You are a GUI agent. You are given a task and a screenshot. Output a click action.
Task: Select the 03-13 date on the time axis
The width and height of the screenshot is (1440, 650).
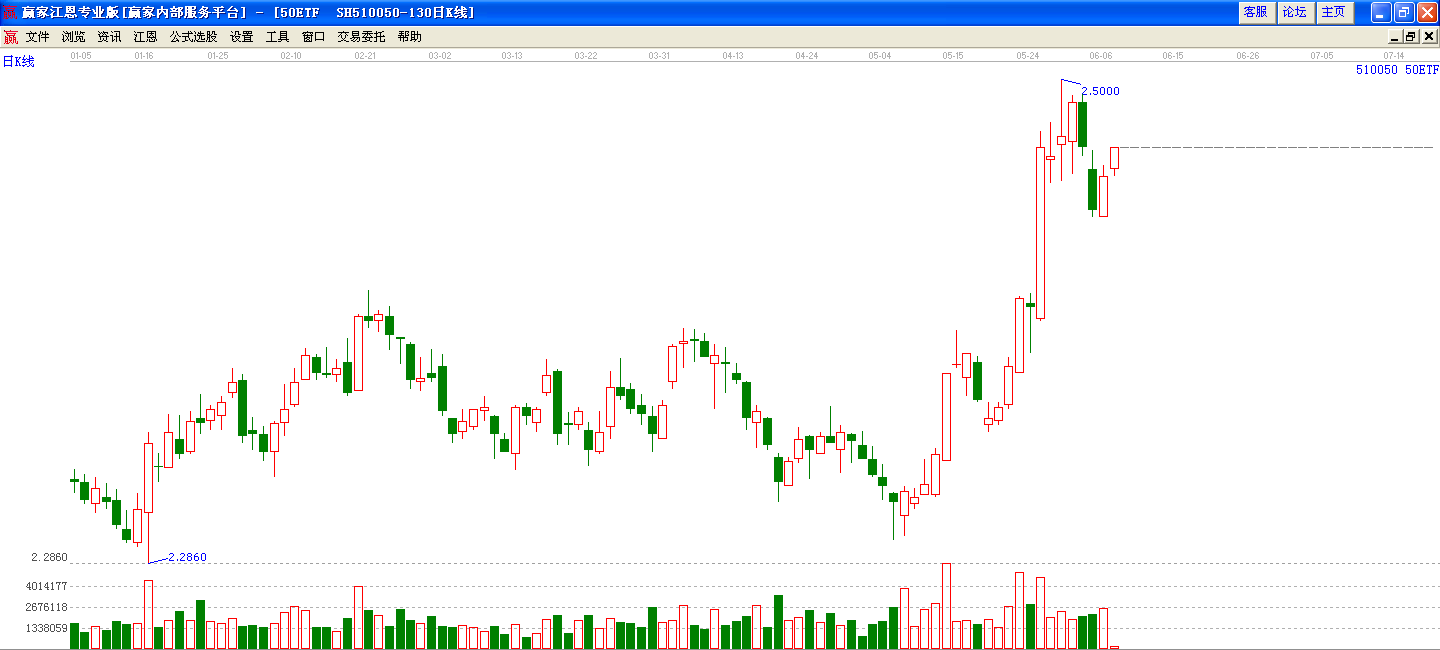click(512, 56)
